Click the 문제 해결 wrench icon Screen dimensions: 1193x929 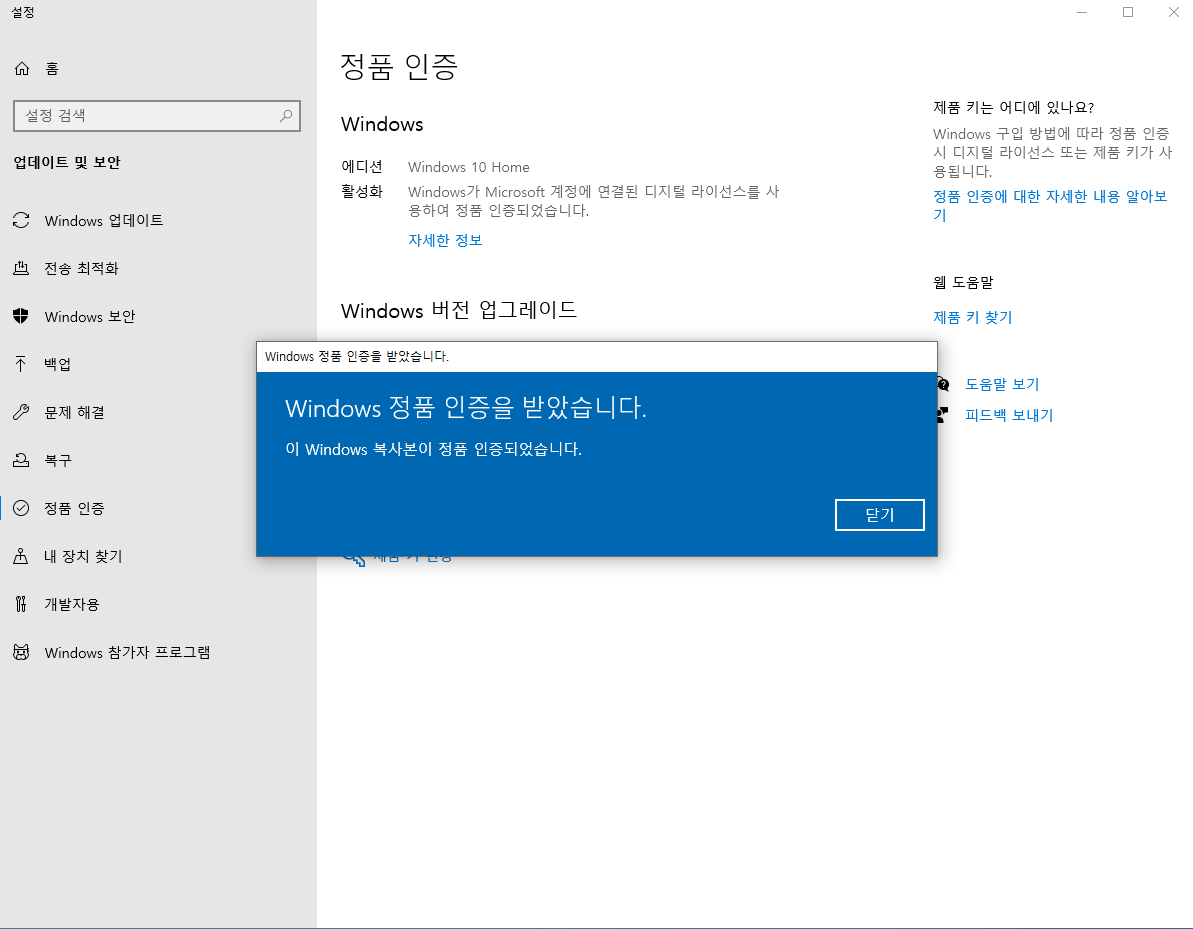tap(21, 412)
